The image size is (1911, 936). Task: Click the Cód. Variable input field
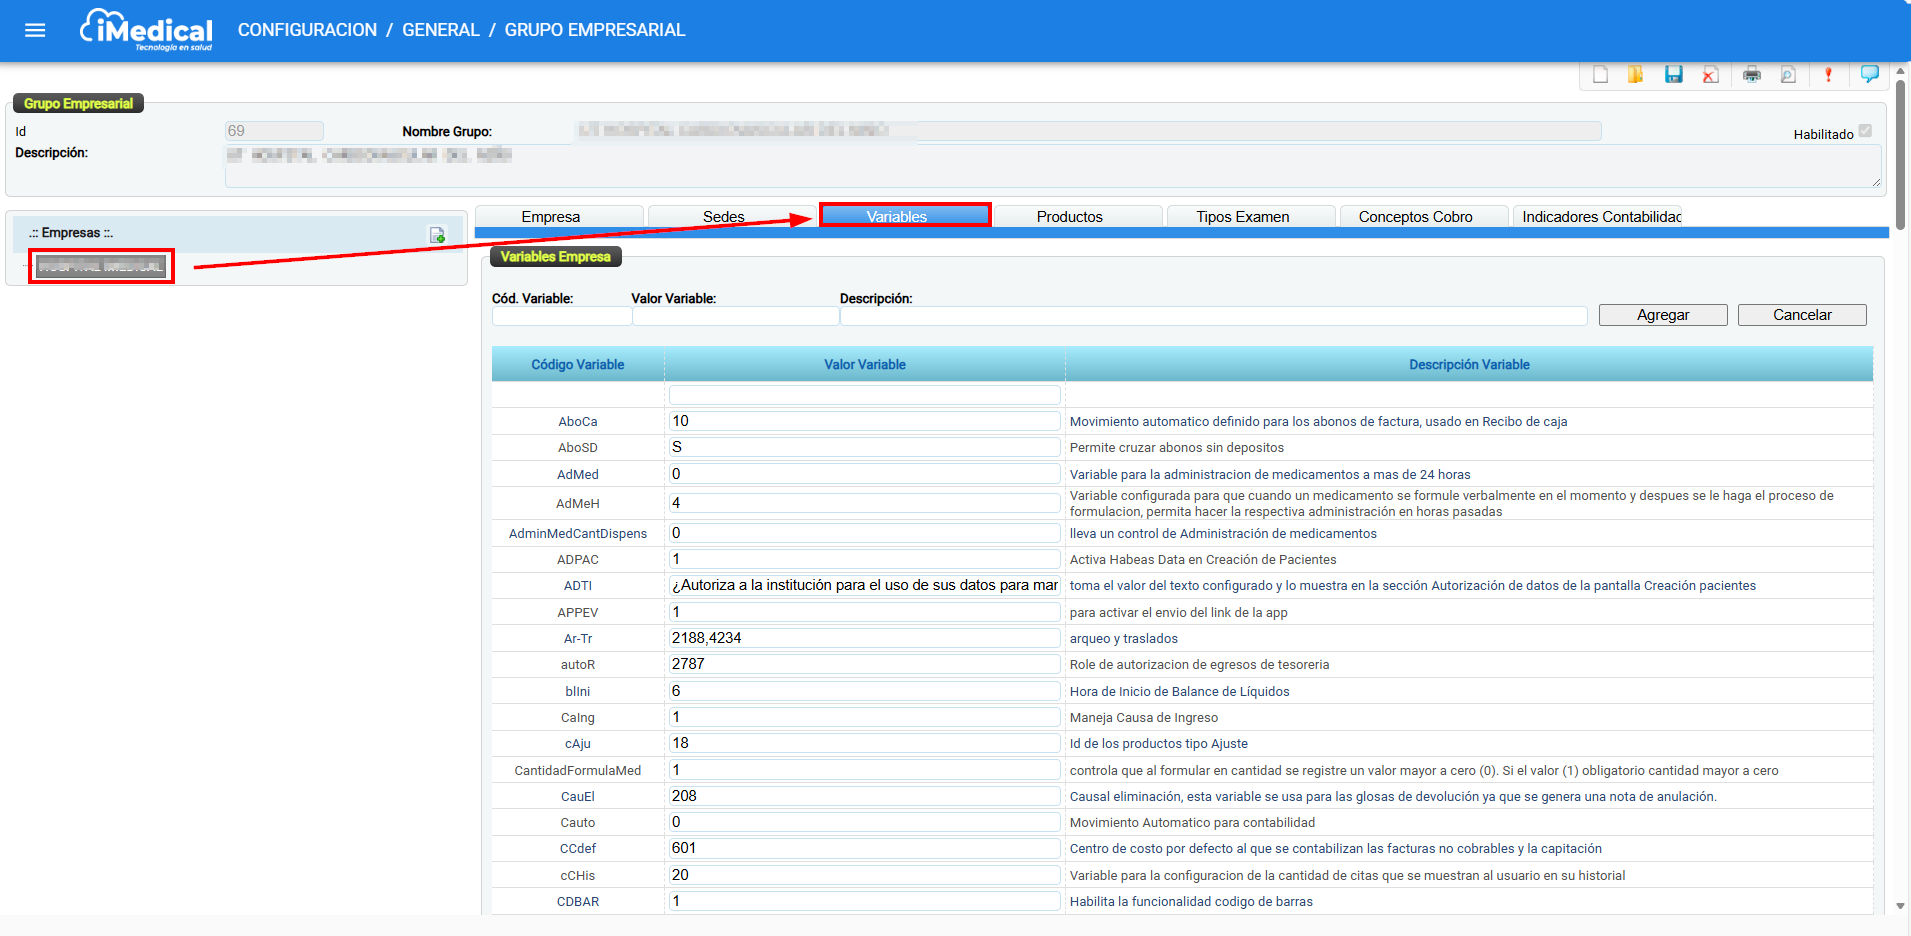561,316
